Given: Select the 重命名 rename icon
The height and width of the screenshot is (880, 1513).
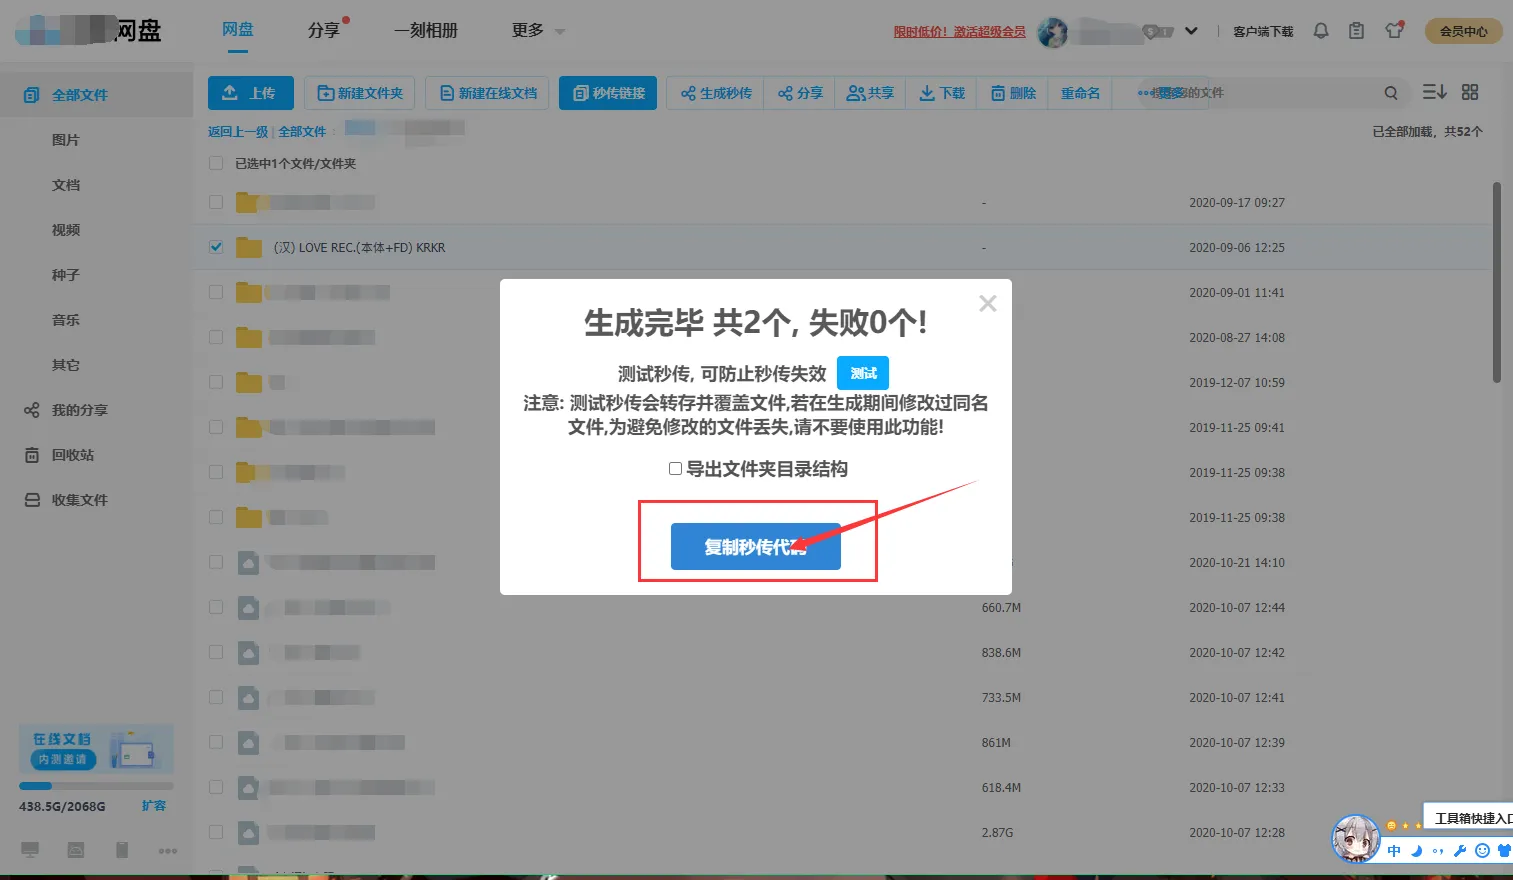Looking at the screenshot, I should click(x=1079, y=92).
